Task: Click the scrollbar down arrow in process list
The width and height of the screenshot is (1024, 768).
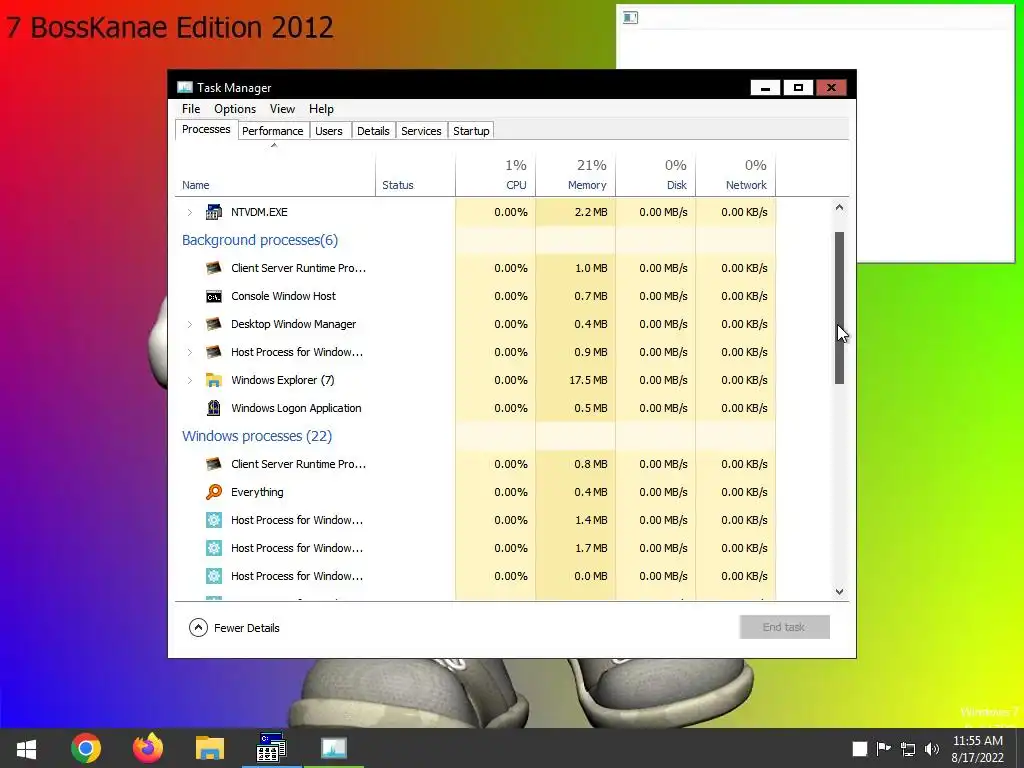Action: click(x=839, y=592)
